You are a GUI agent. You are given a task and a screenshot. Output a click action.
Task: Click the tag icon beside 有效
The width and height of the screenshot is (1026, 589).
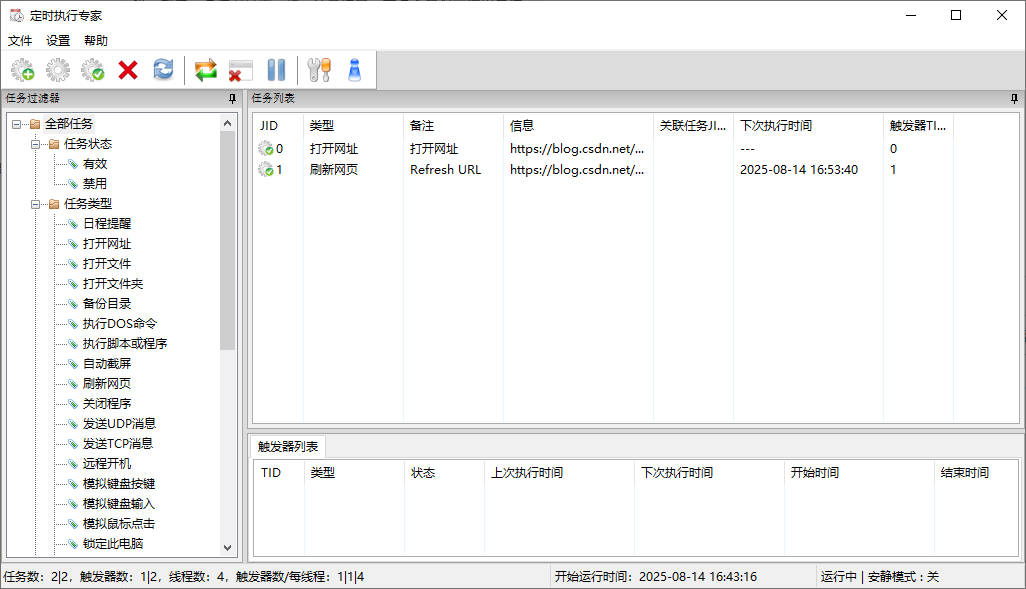73,164
